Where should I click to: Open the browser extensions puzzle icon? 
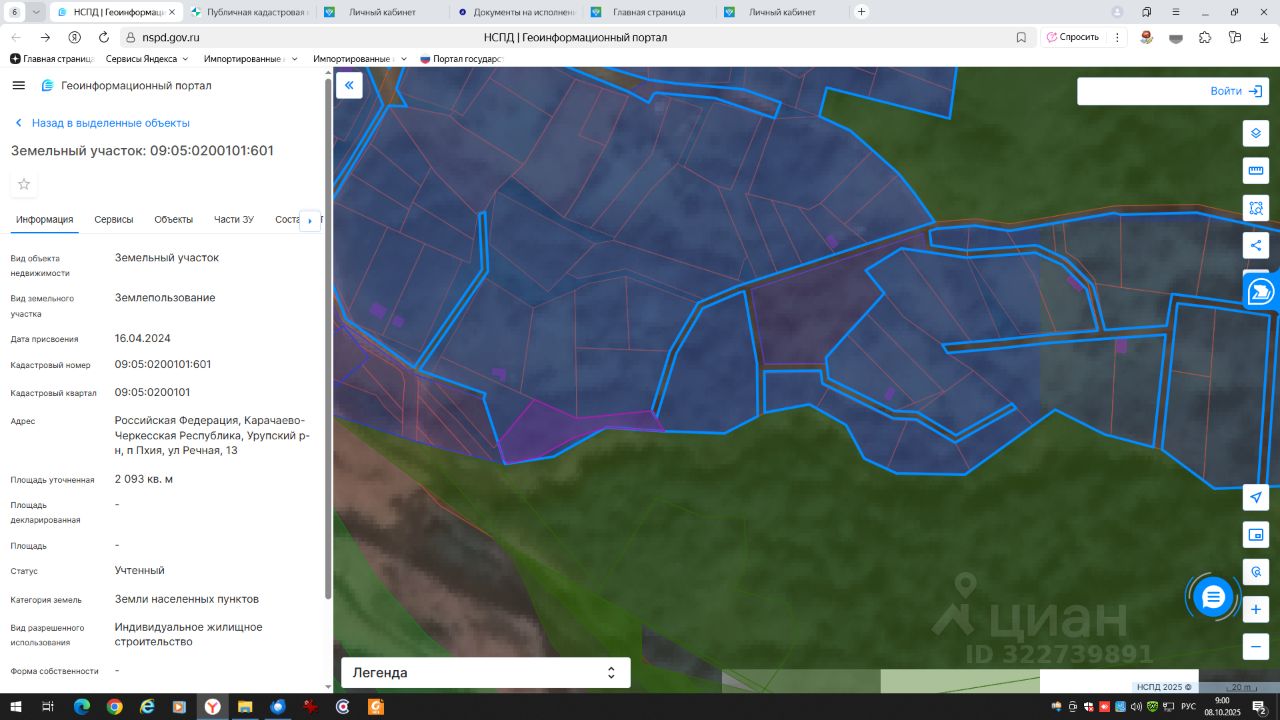(1205, 37)
